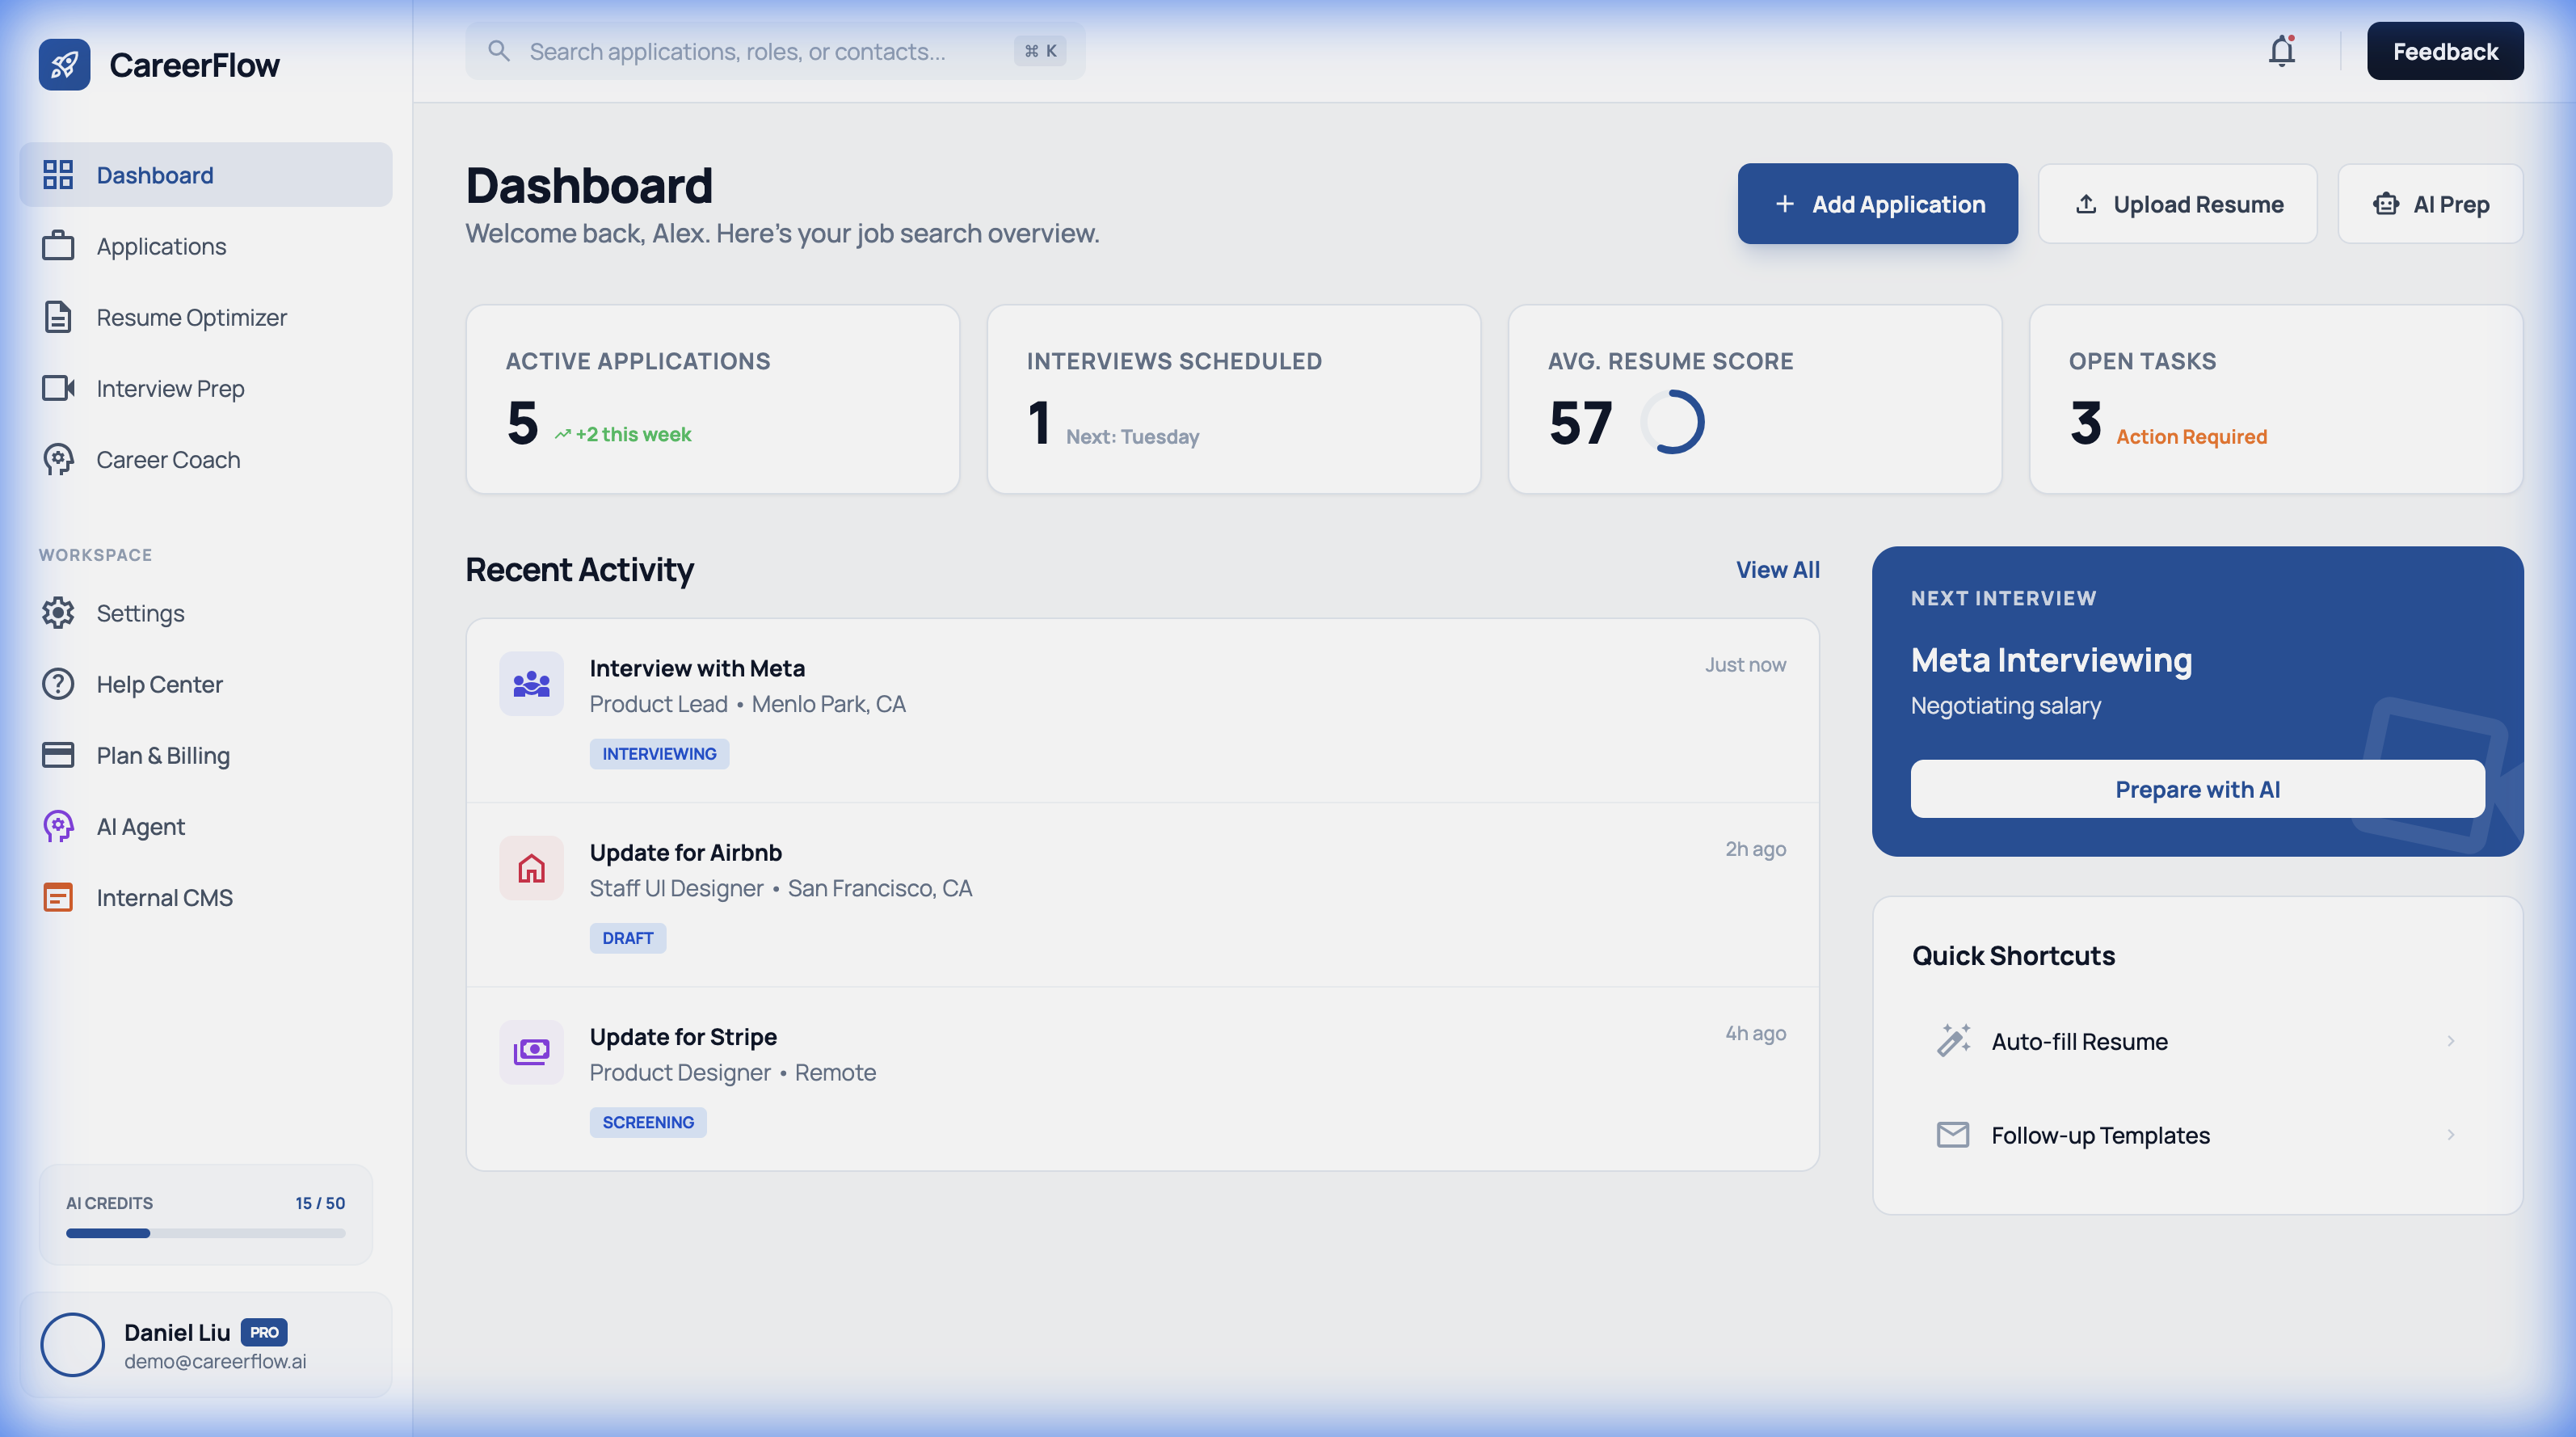
Task: Click the Plan & Billing card icon
Action: 58,755
